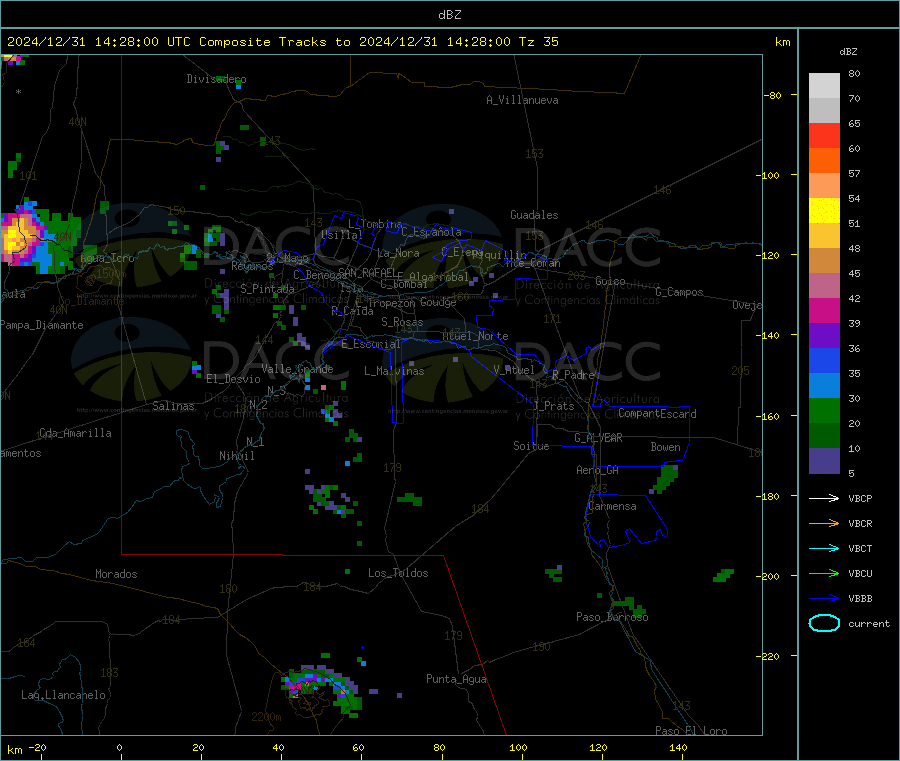Click the Divisadero map label
The image size is (900, 761).
coord(216,79)
